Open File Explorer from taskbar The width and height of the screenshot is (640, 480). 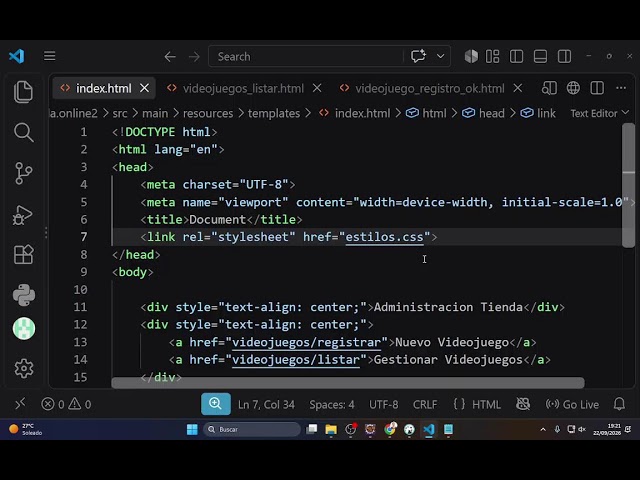(x=331, y=429)
